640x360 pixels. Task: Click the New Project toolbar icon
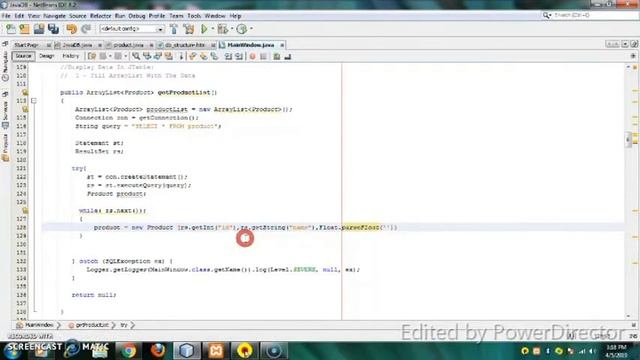(x=25, y=29)
